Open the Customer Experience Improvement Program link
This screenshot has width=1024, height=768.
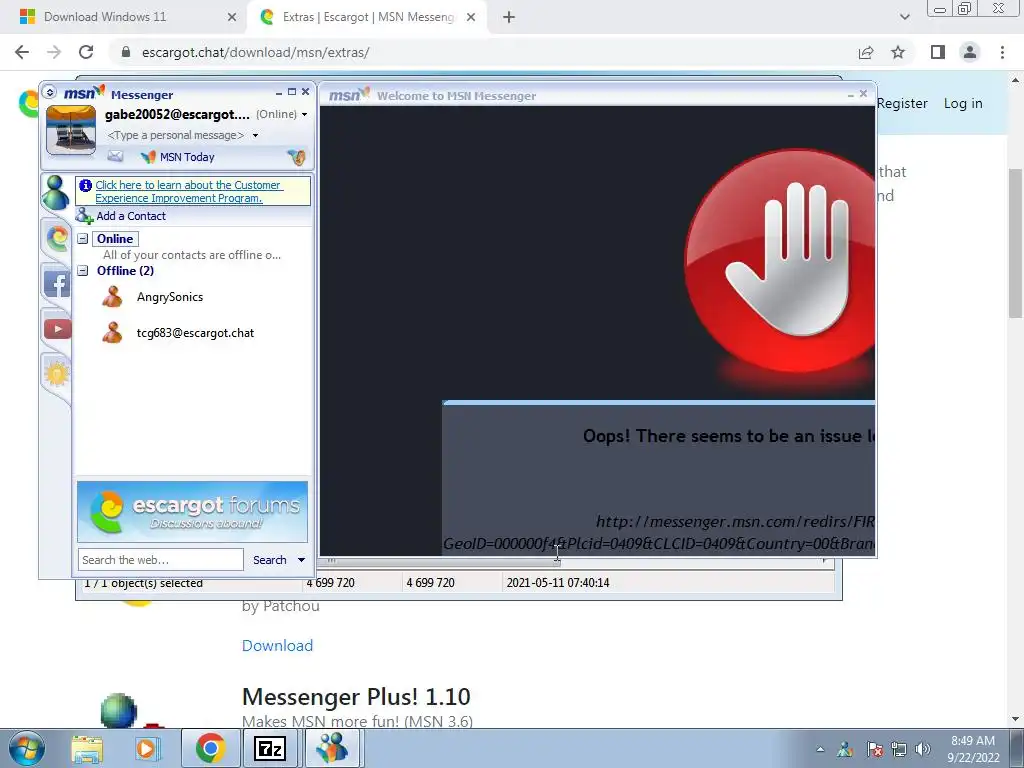click(188, 191)
